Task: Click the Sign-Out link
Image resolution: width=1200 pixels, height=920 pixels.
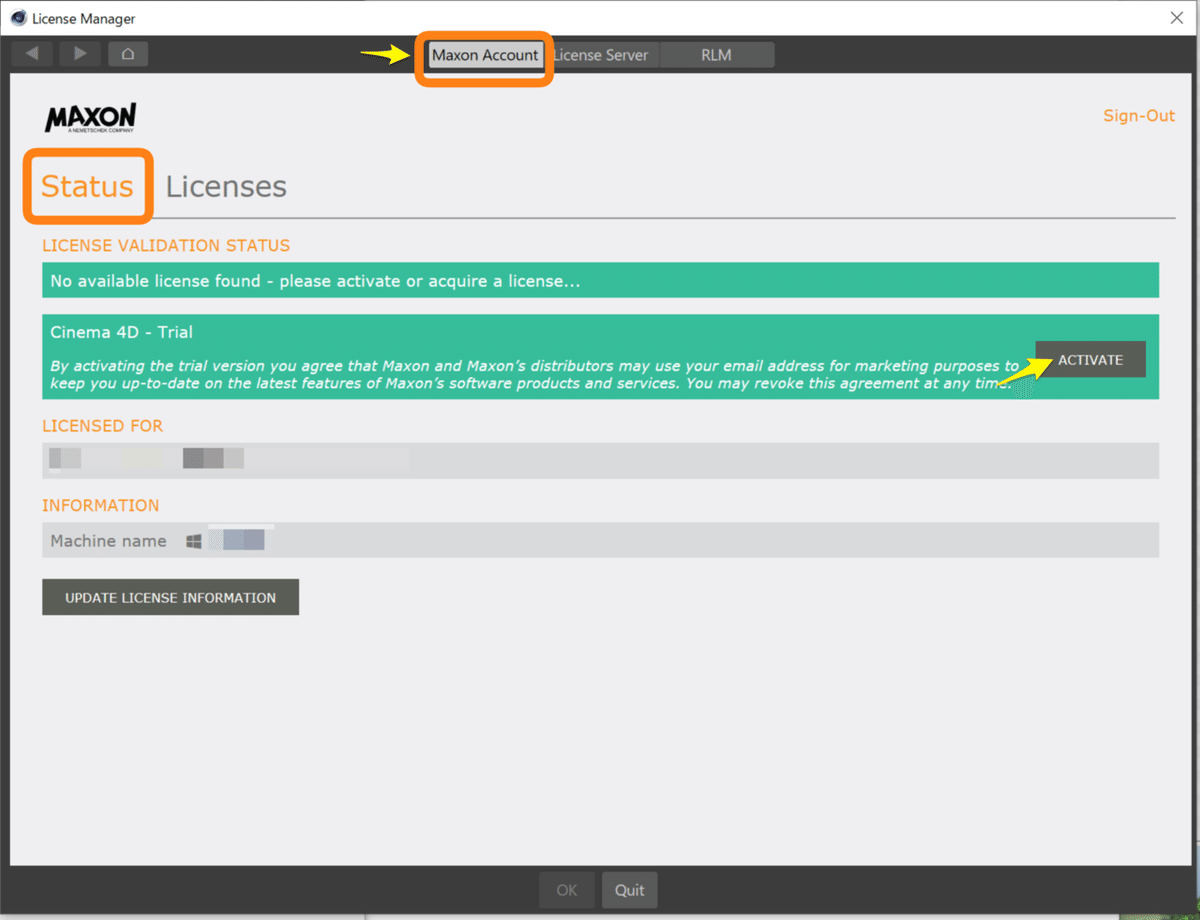Action: [1139, 116]
